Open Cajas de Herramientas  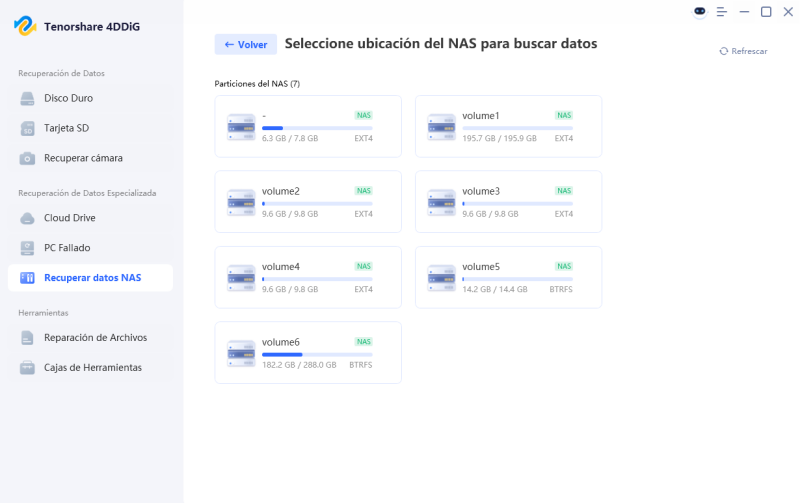coord(90,368)
